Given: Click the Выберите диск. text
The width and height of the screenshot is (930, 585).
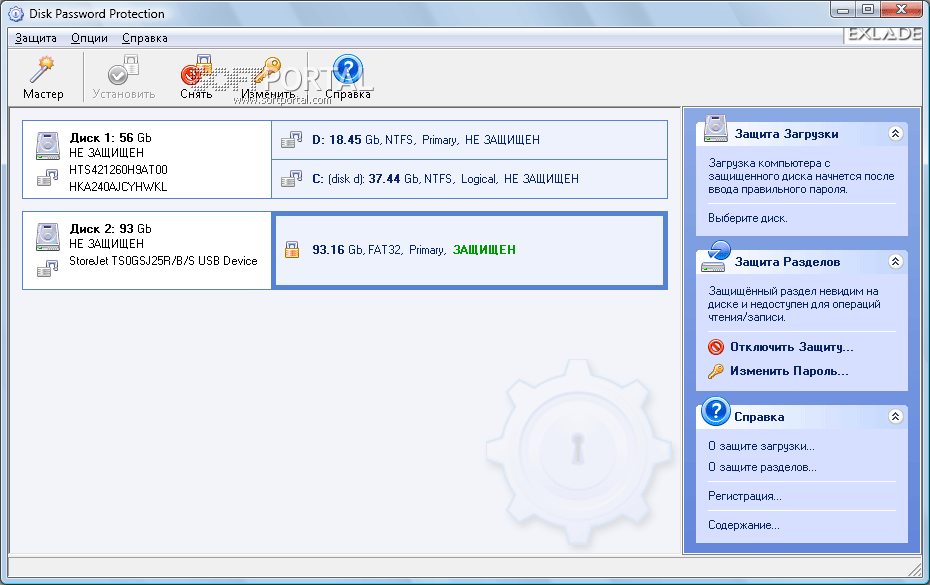Looking at the screenshot, I should coord(748,218).
